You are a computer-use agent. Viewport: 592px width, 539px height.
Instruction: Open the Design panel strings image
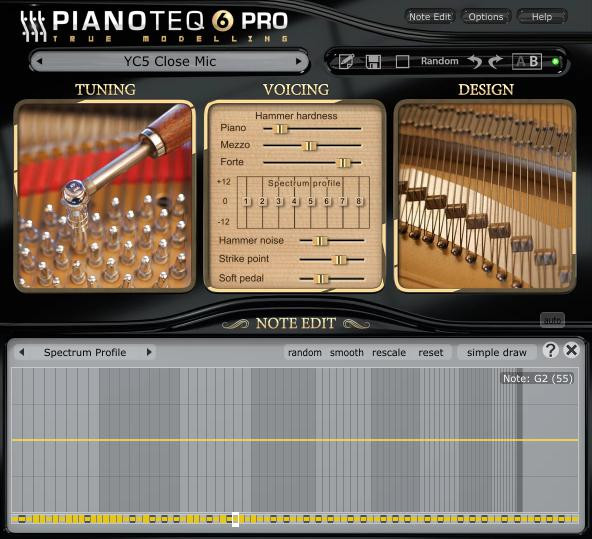(x=485, y=196)
